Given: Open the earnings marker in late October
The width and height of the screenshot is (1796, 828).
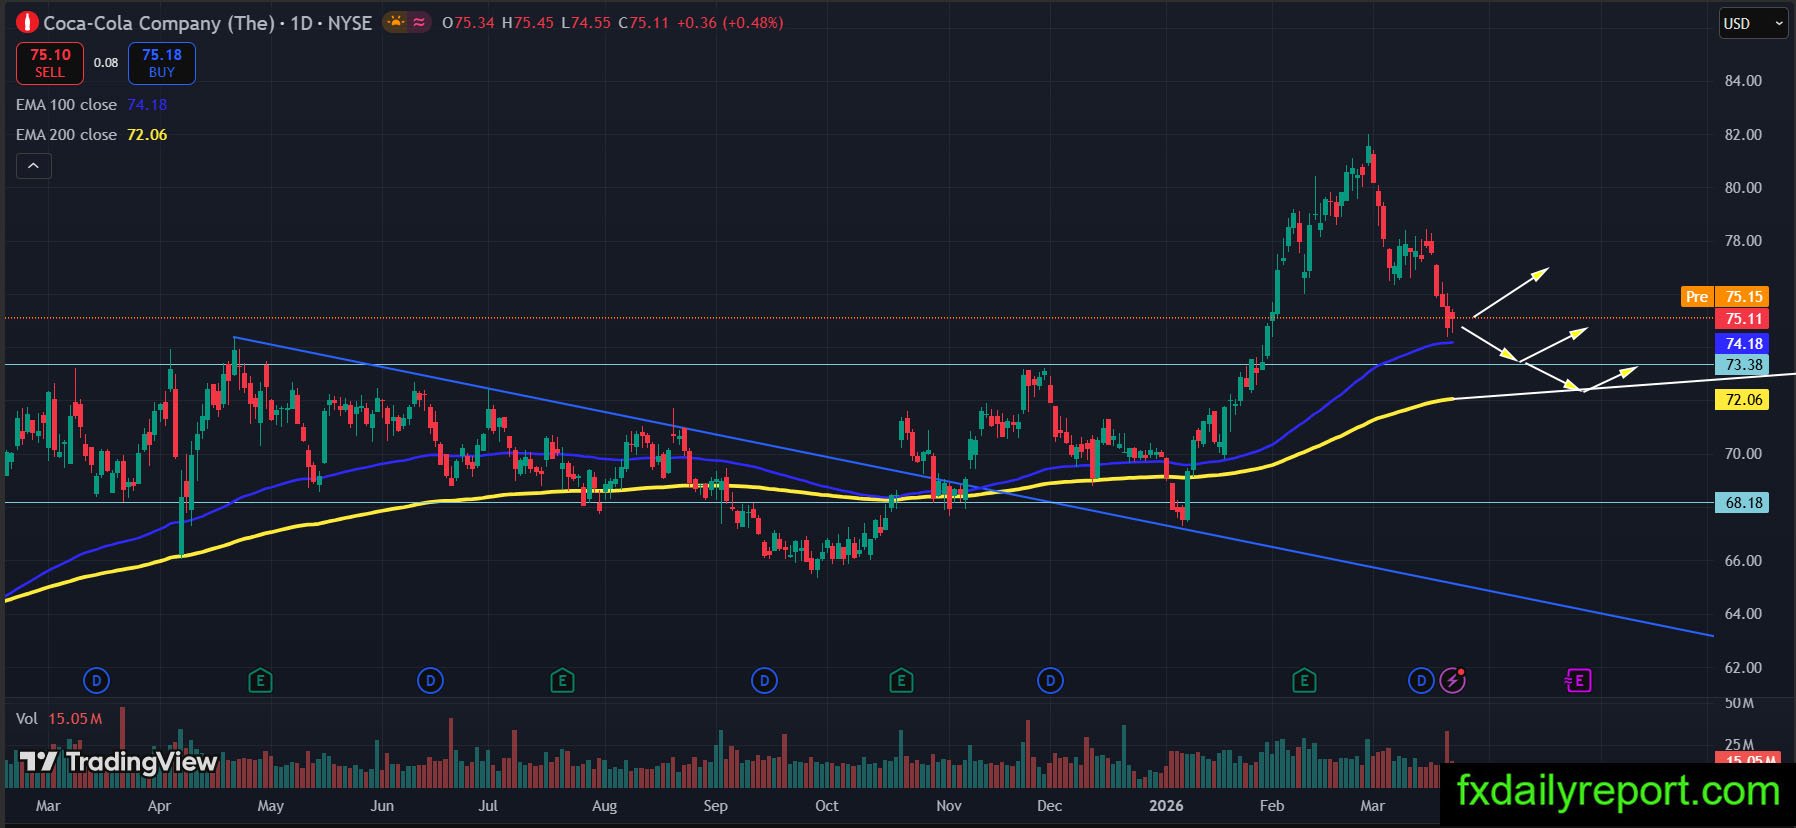Looking at the screenshot, I should pyautogui.click(x=901, y=681).
